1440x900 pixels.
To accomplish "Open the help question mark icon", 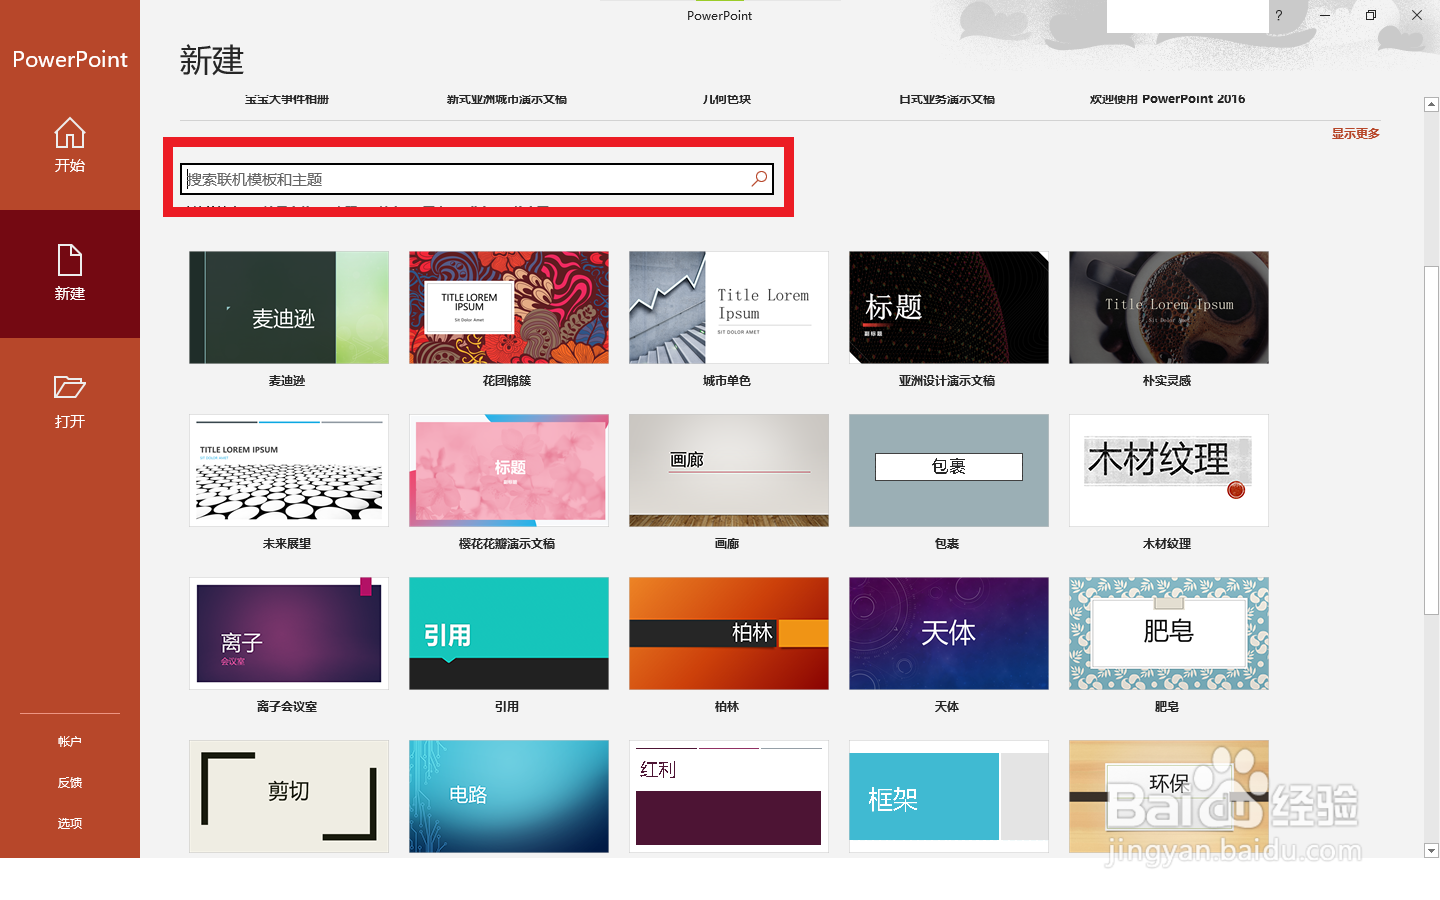I will click(x=1278, y=15).
